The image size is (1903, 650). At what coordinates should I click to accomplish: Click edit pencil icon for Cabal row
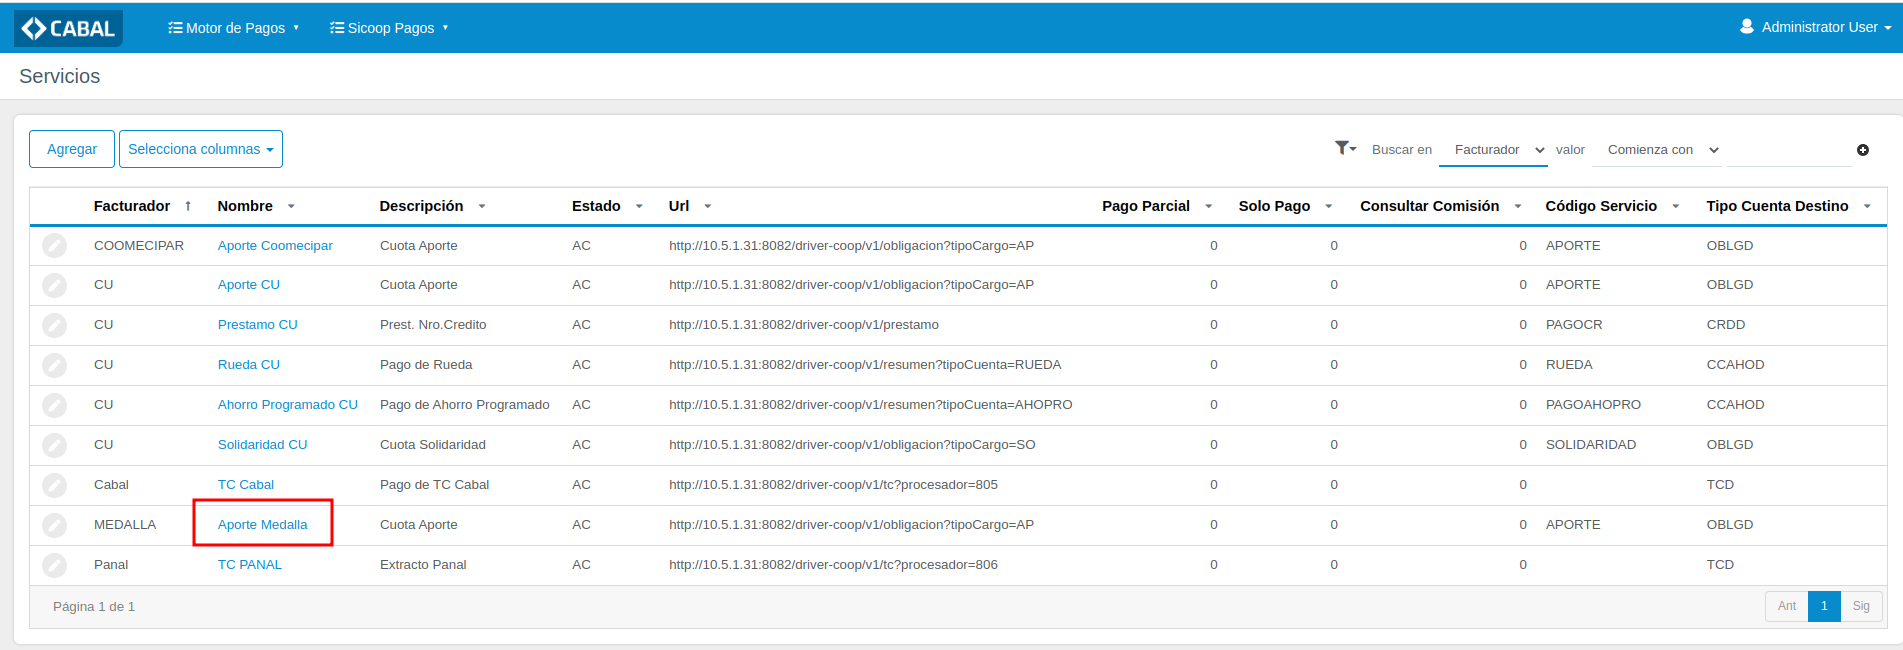click(54, 485)
